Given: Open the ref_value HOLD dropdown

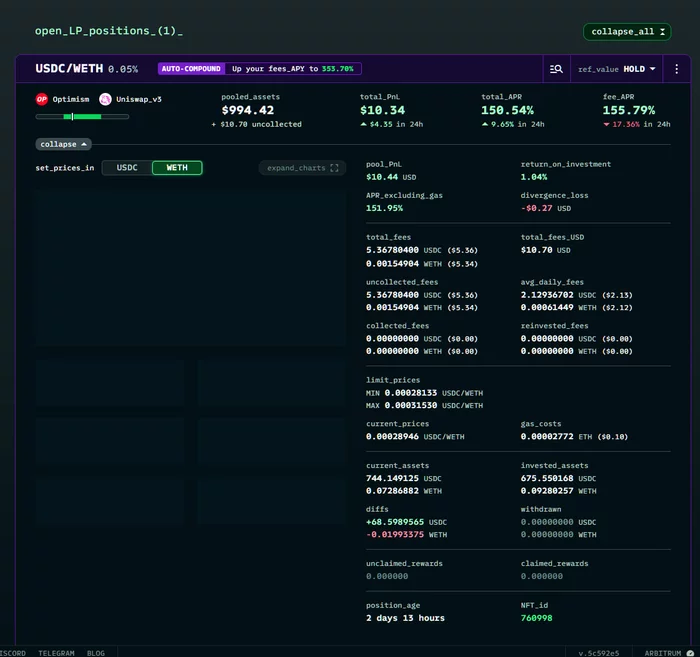Looking at the screenshot, I should [617, 69].
